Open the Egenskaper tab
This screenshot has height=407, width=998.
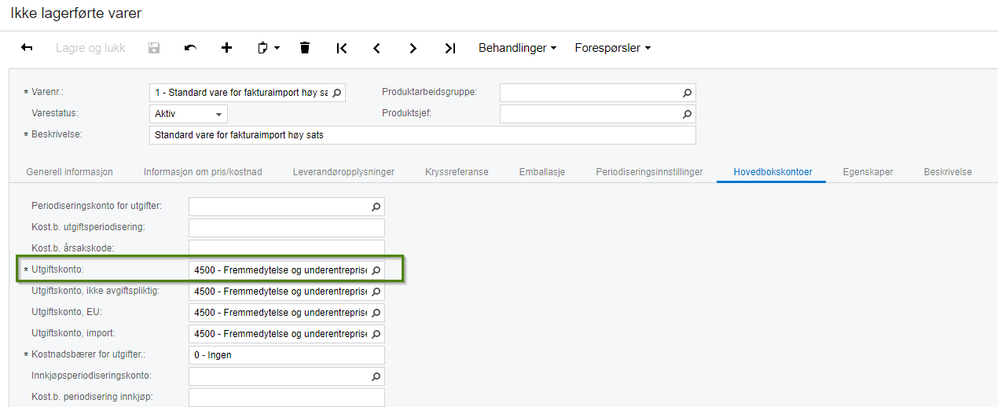tap(868, 172)
